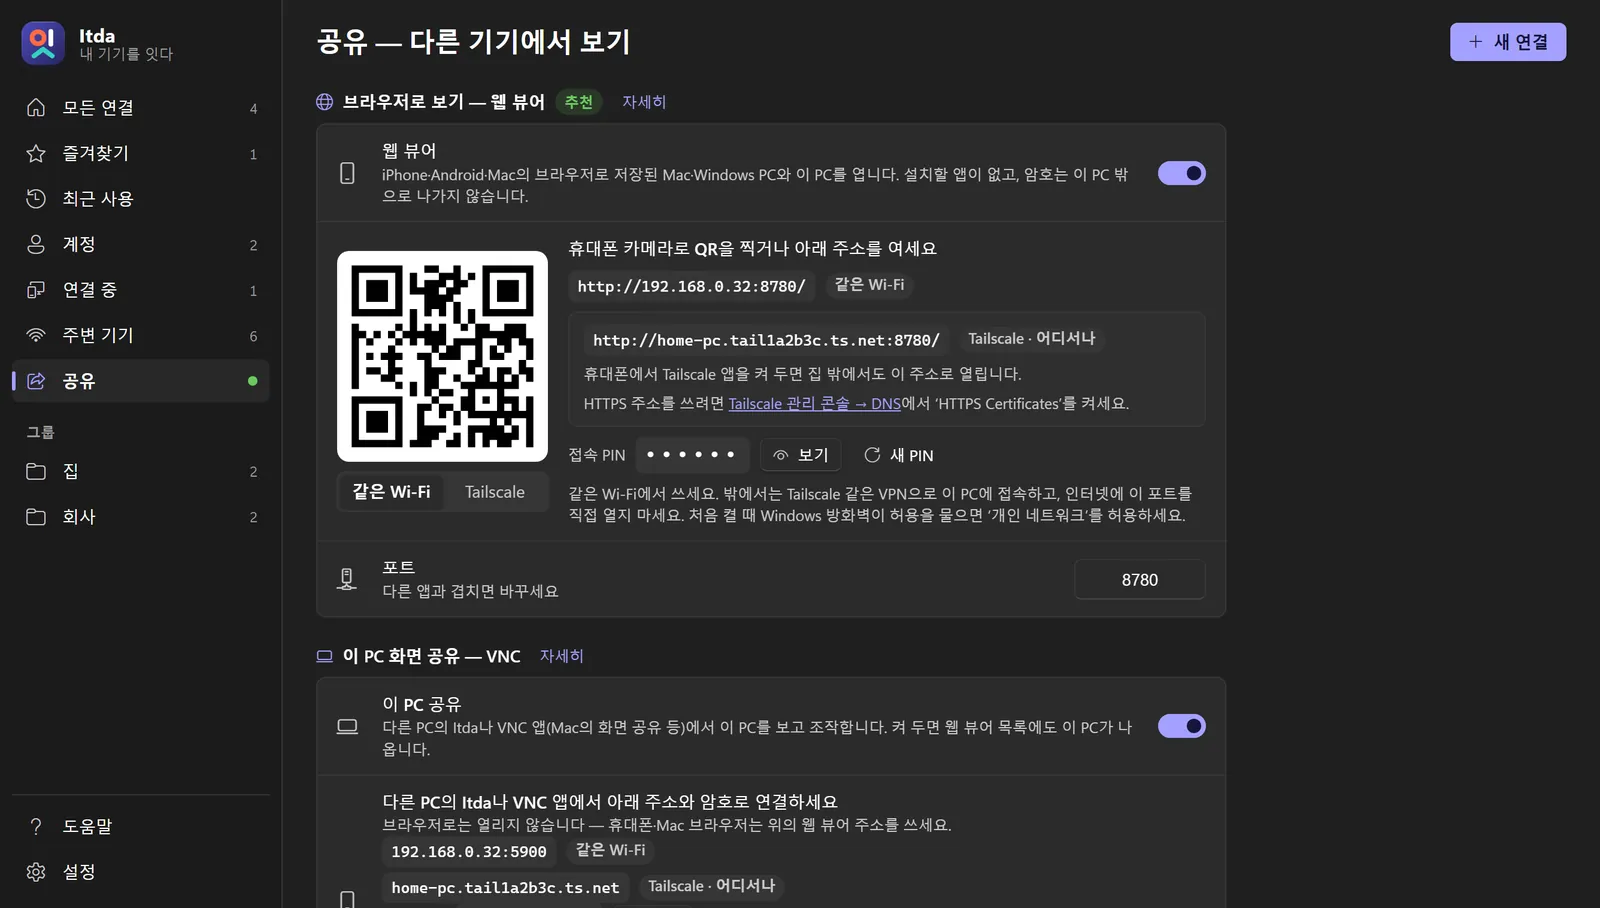1600x908 pixels.
Task: Click the 그룹 section header
Action: [x=41, y=432]
